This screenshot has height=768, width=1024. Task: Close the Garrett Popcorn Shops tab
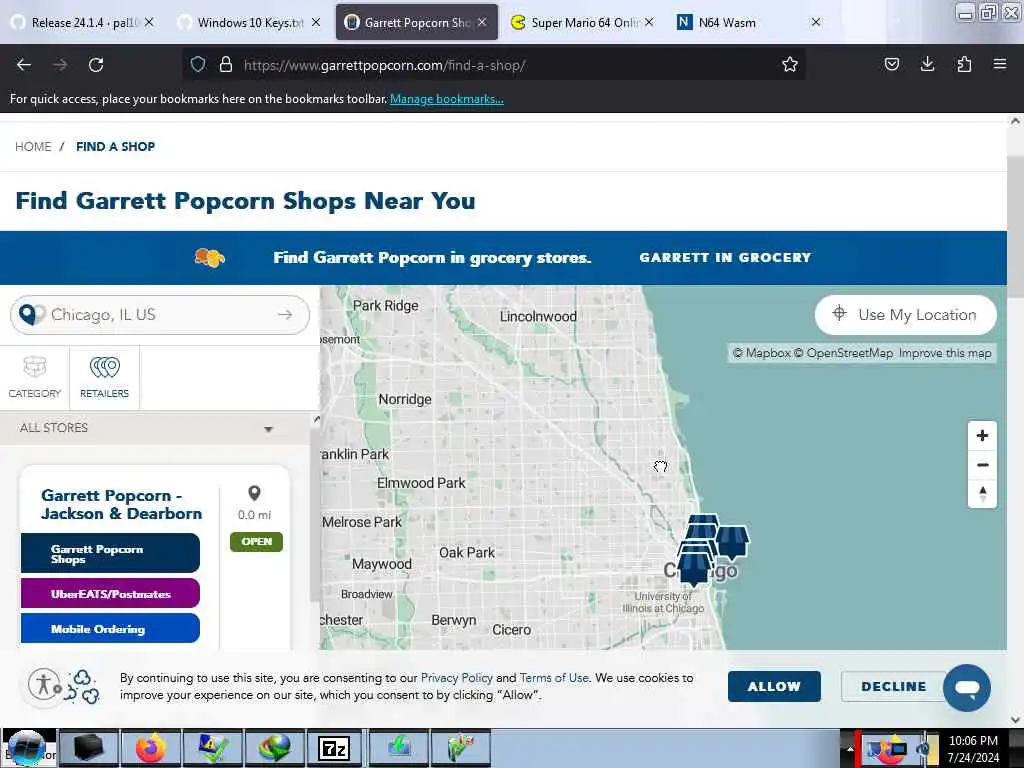click(482, 22)
